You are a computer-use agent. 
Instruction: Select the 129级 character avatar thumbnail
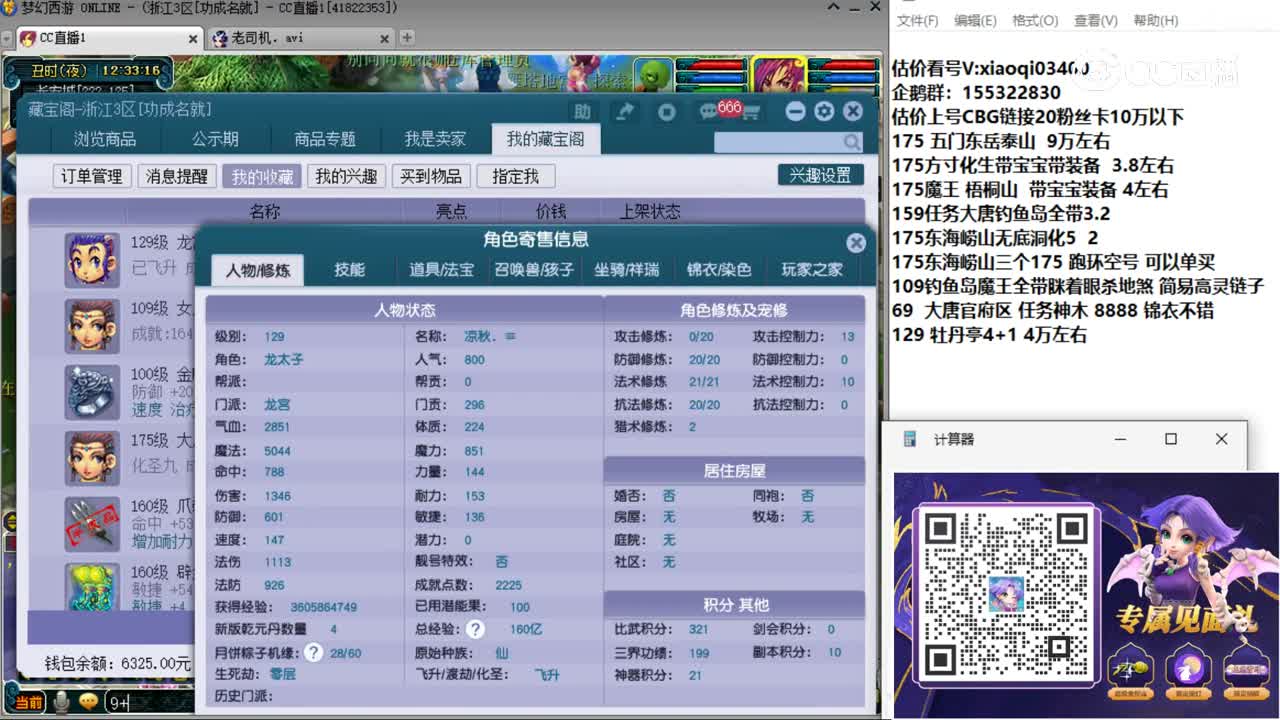tap(92, 260)
